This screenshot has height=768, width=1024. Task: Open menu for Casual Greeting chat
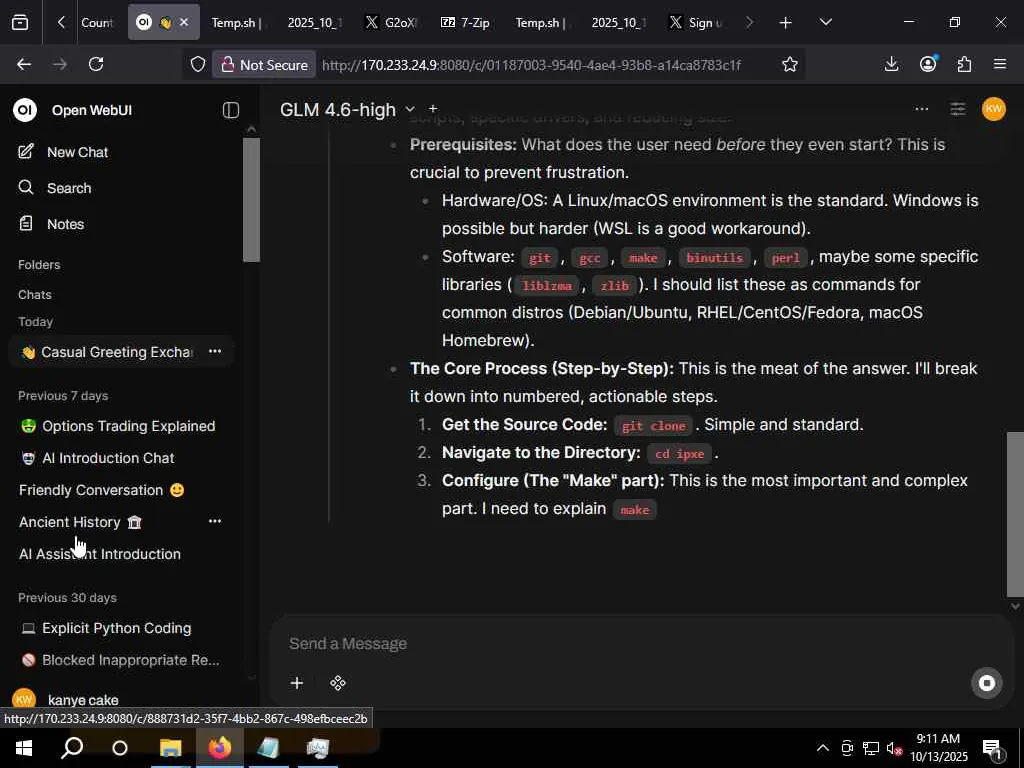coord(215,351)
